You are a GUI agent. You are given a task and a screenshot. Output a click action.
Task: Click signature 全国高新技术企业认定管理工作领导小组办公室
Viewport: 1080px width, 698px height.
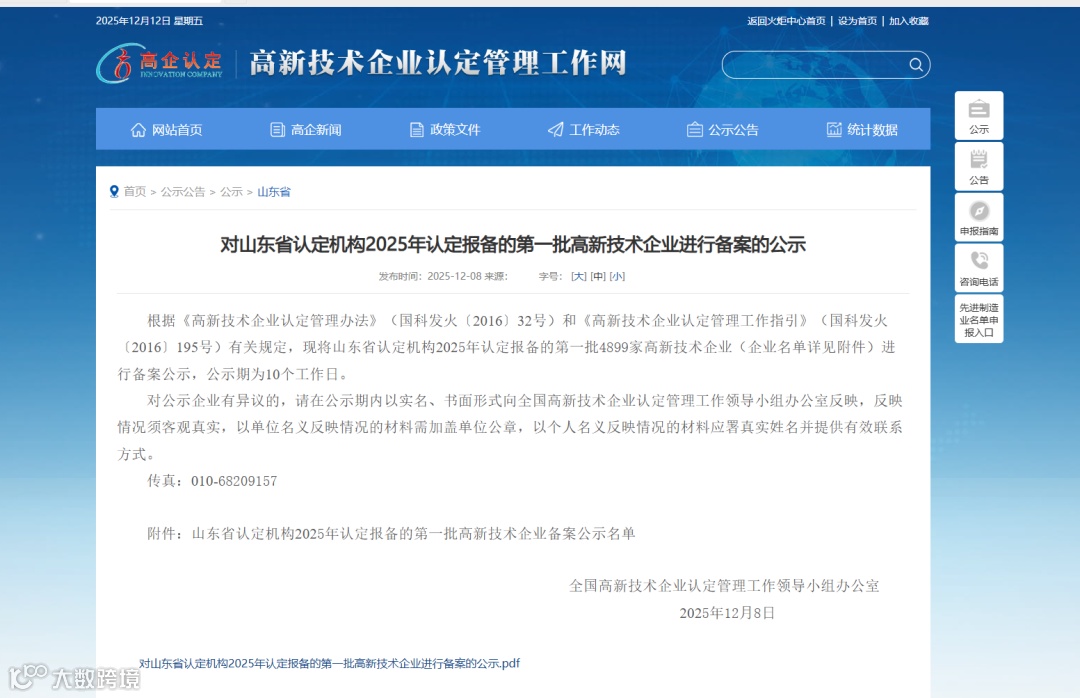725,586
